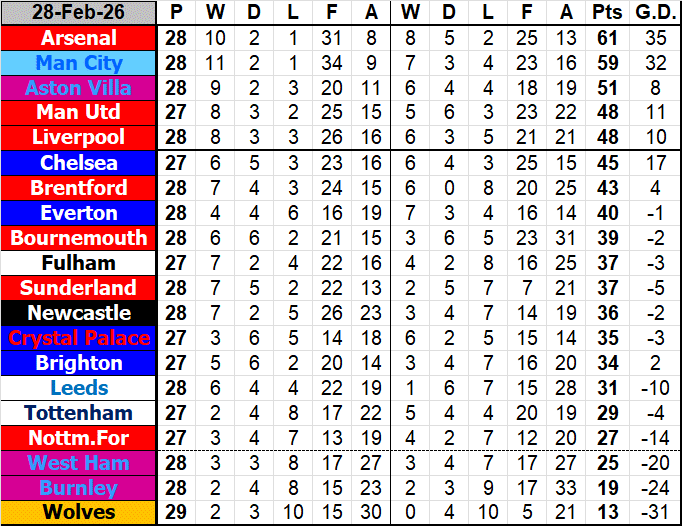The width and height of the screenshot is (682, 526).
Task: Click Man City's goal difference value 32
Action: click(x=655, y=63)
